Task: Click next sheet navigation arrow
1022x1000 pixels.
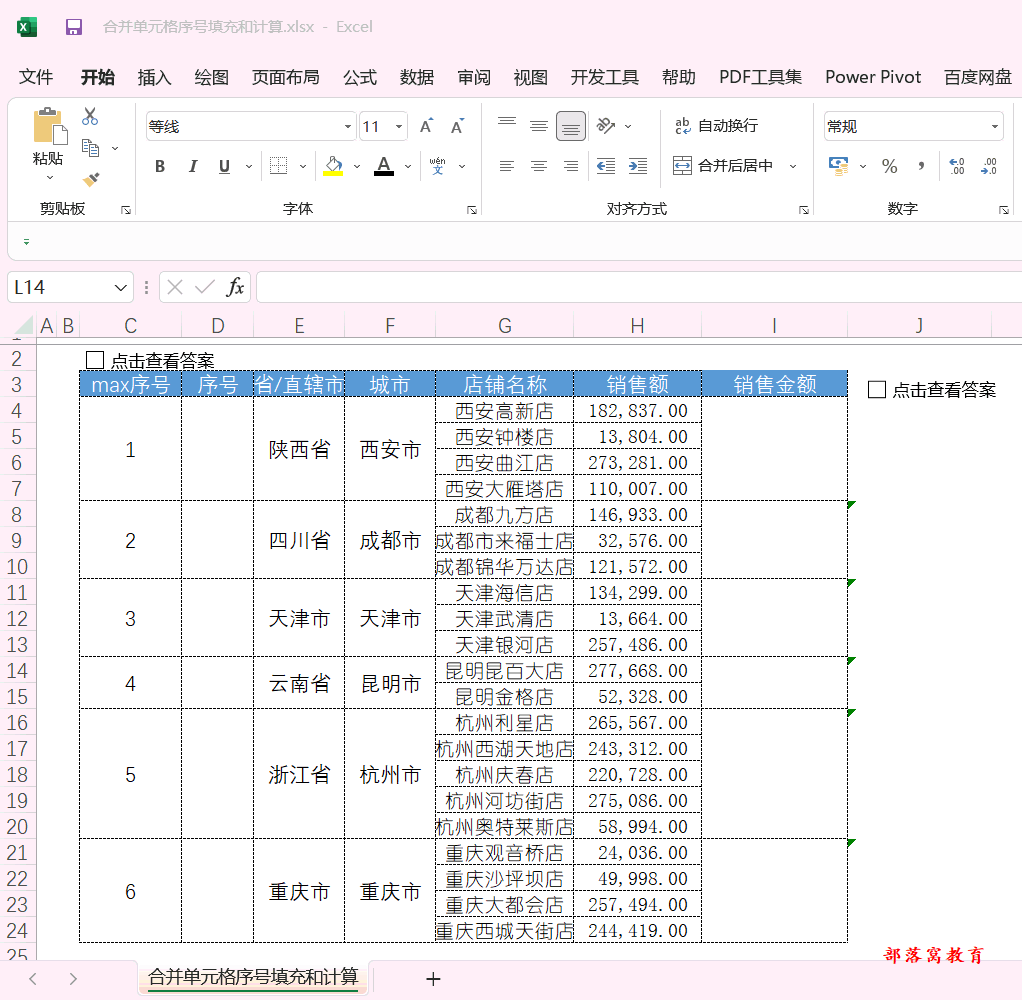Action: (73, 978)
